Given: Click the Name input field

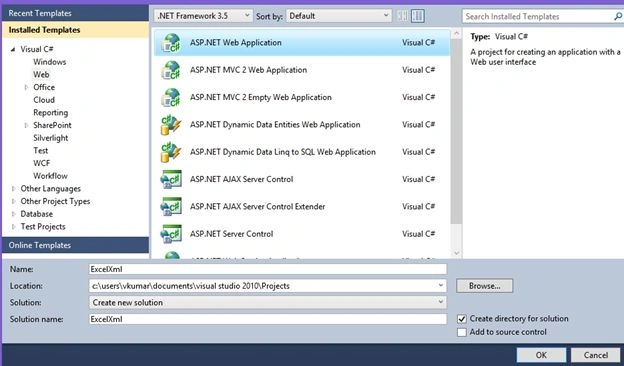Looking at the screenshot, I should pos(267,269).
